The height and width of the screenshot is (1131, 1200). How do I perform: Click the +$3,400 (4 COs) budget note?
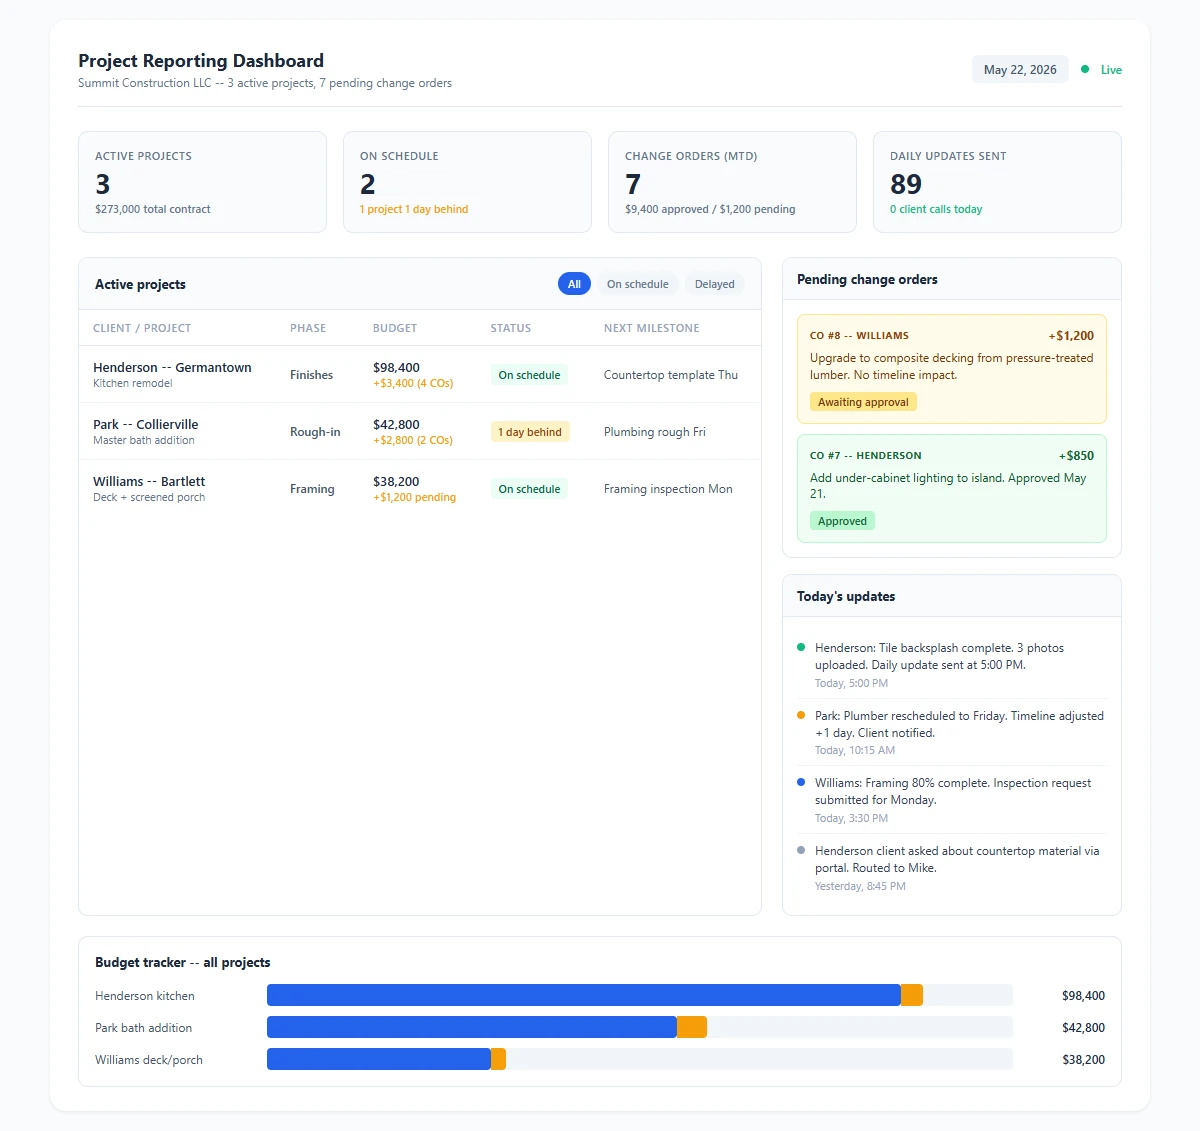413,383
